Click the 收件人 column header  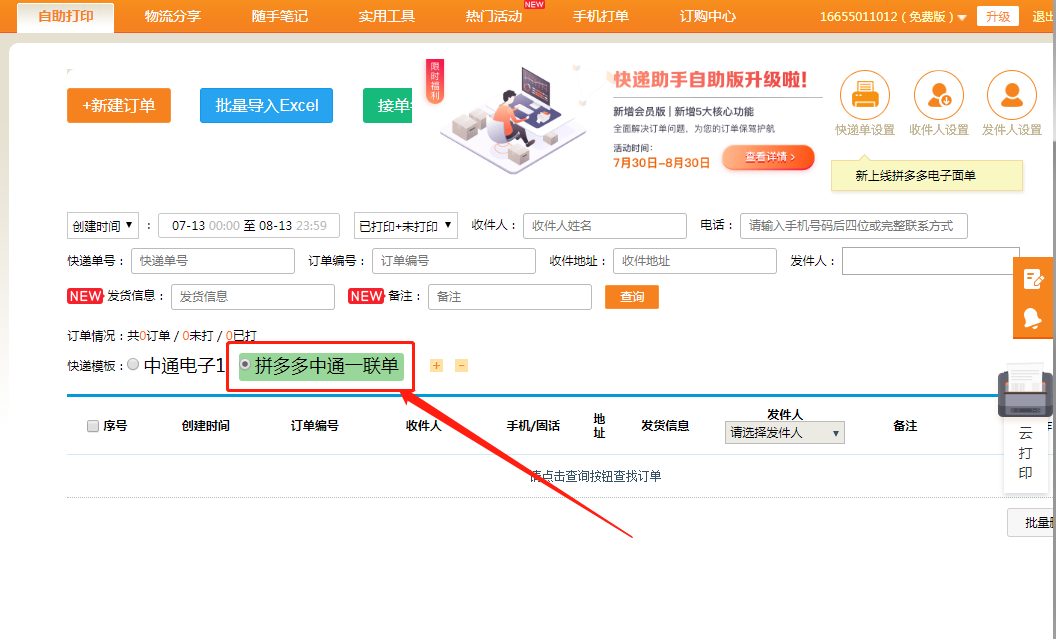pos(424,426)
